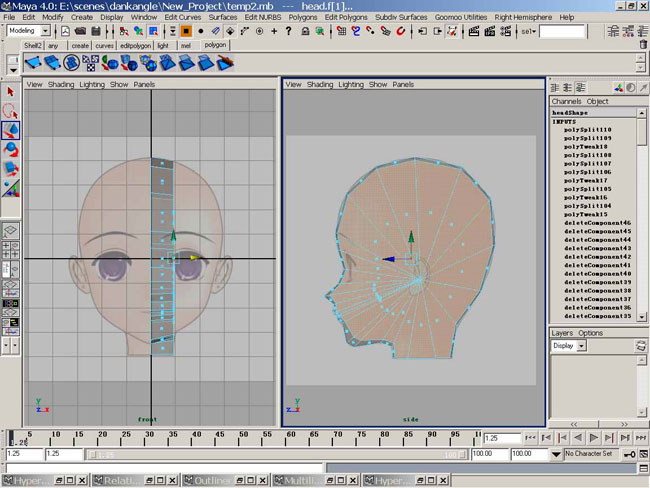Click the lock selection icon

(305, 31)
